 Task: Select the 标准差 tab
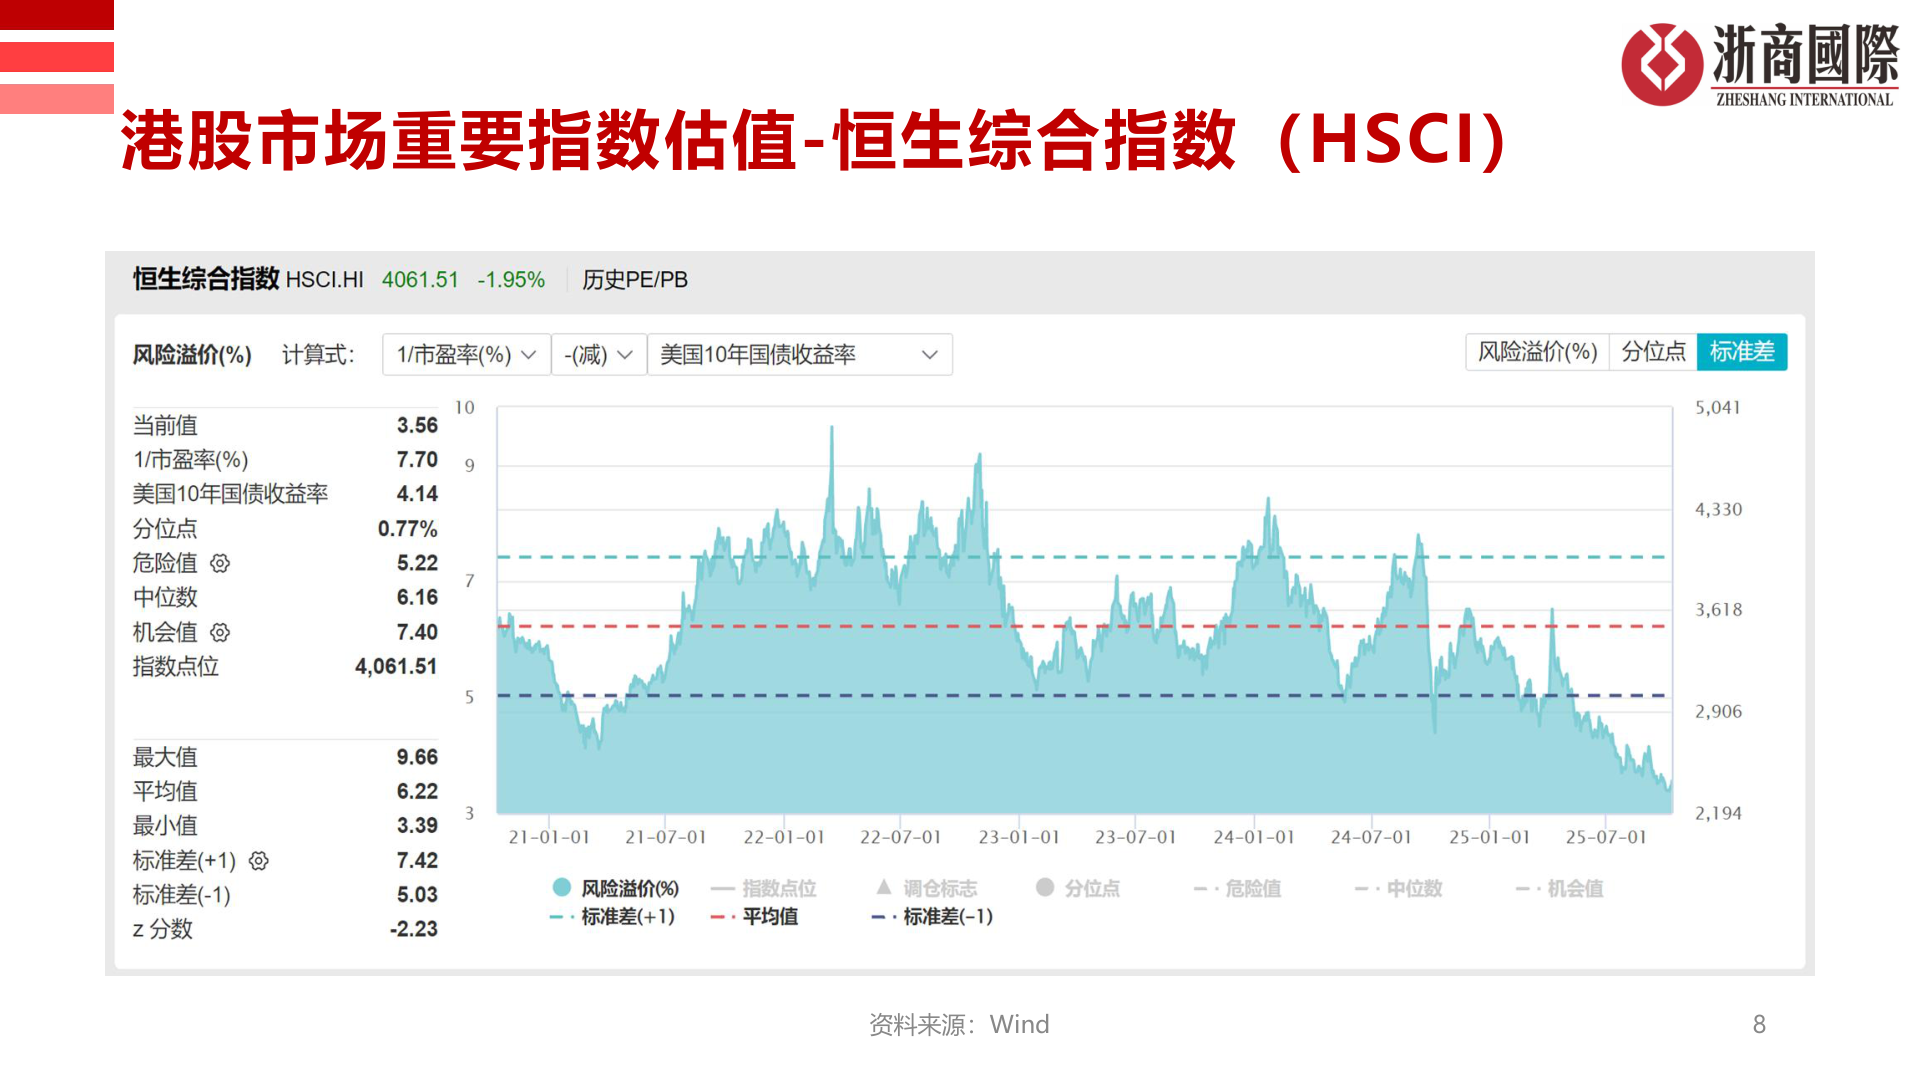click(1741, 352)
